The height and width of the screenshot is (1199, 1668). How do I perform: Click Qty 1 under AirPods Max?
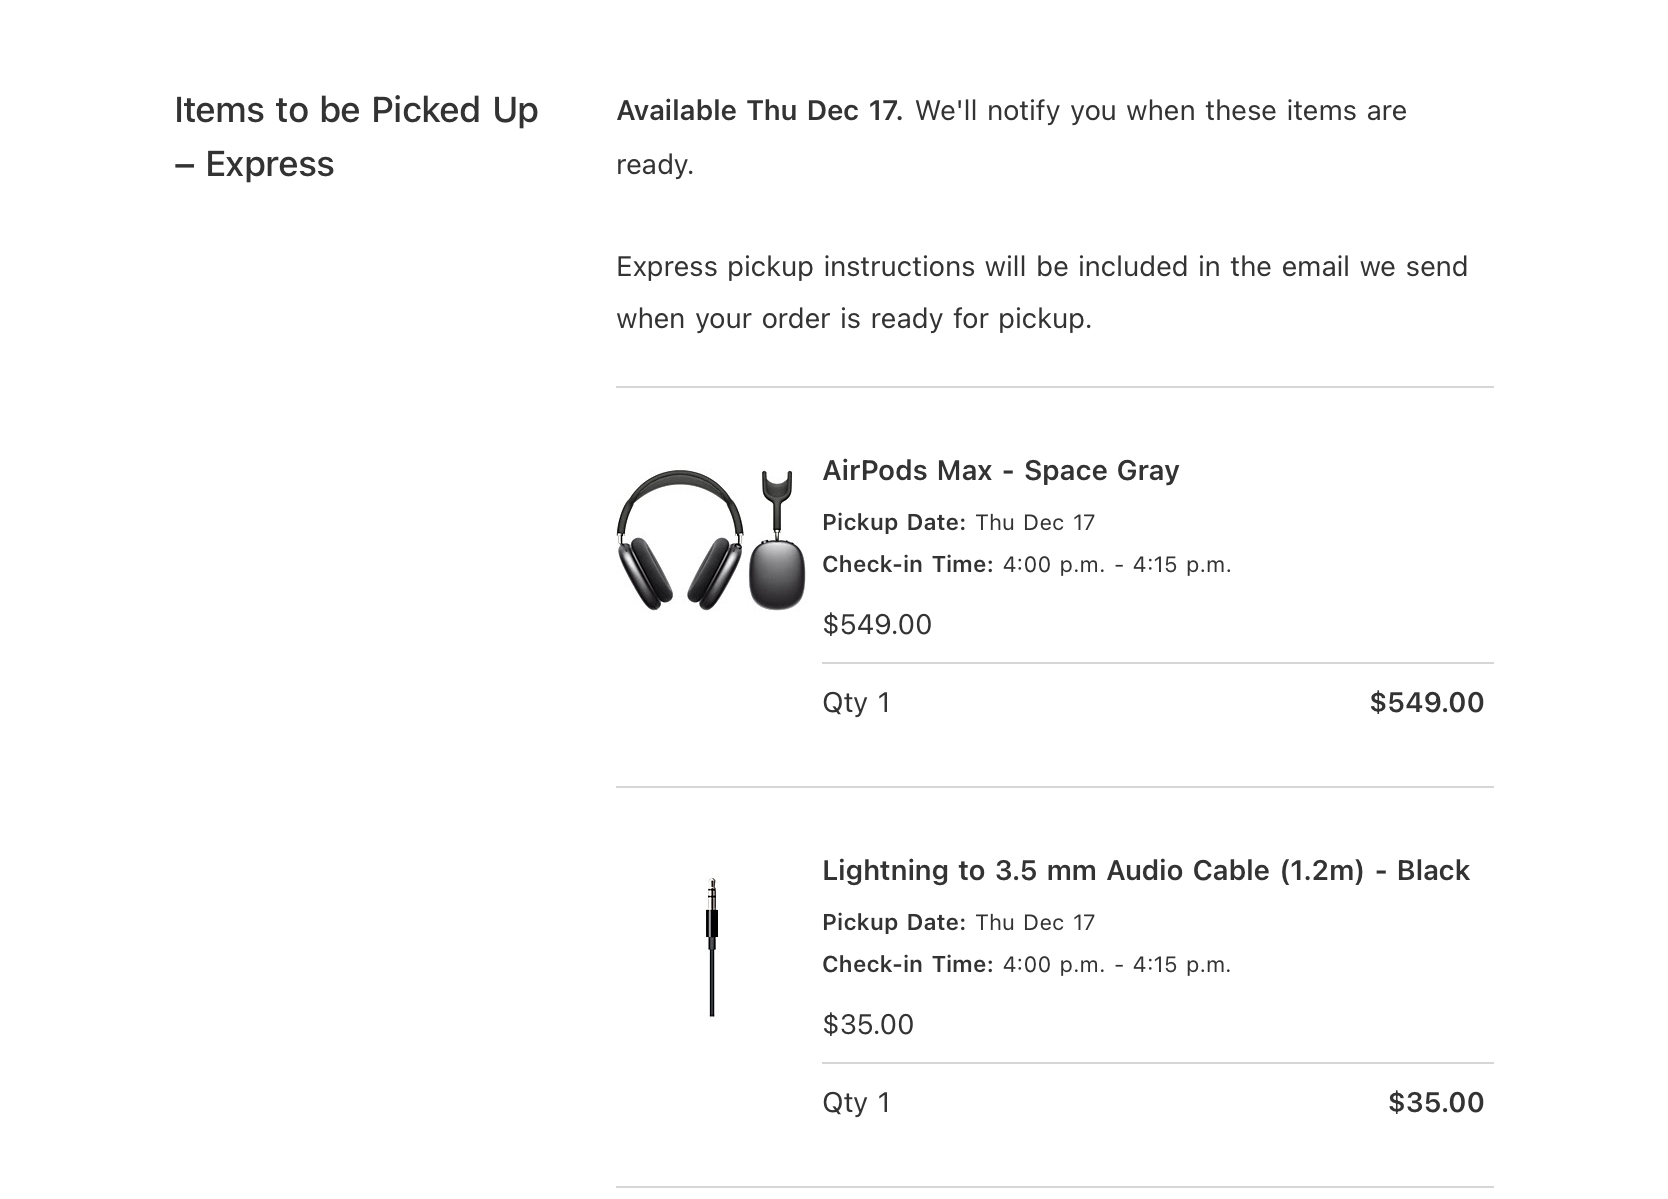(856, 702)
